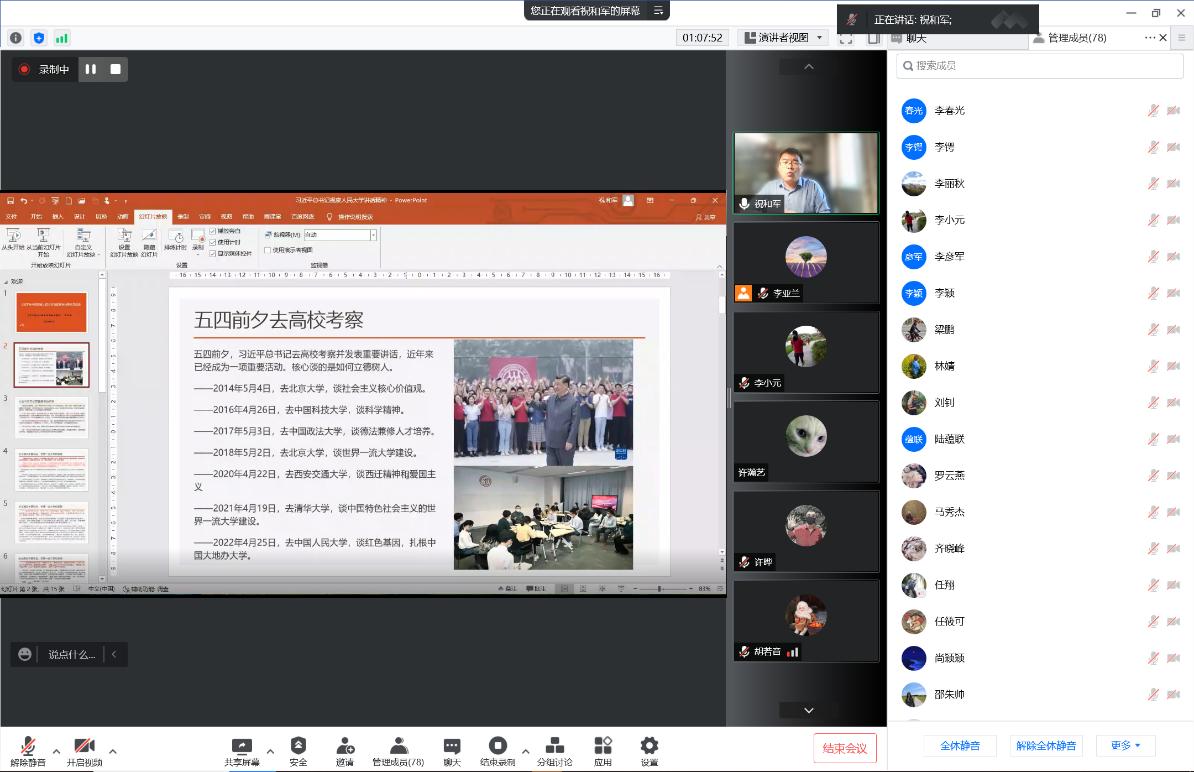Click the red 结束会议 end meeting button
The image size is (1194, 772).
[845, 748]
